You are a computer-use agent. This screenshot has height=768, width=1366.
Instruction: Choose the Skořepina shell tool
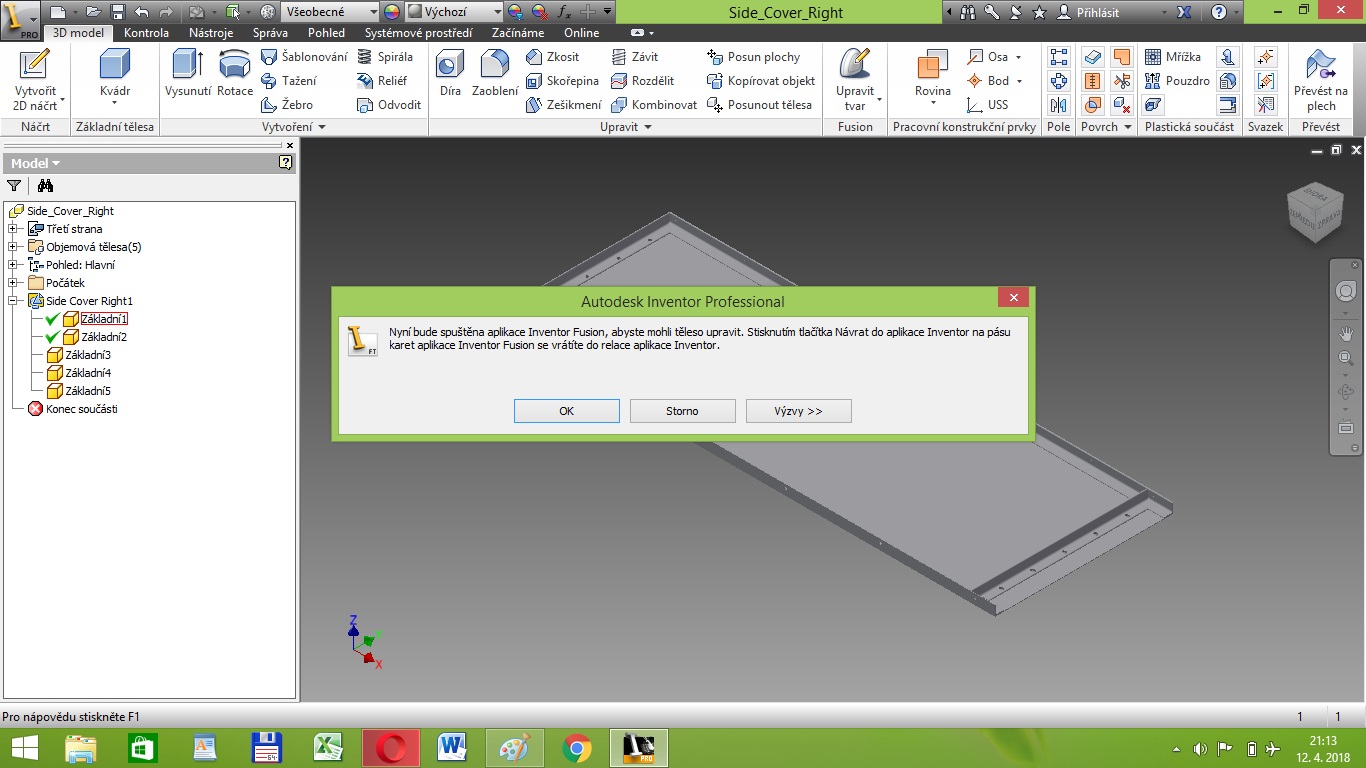[562, 81]
